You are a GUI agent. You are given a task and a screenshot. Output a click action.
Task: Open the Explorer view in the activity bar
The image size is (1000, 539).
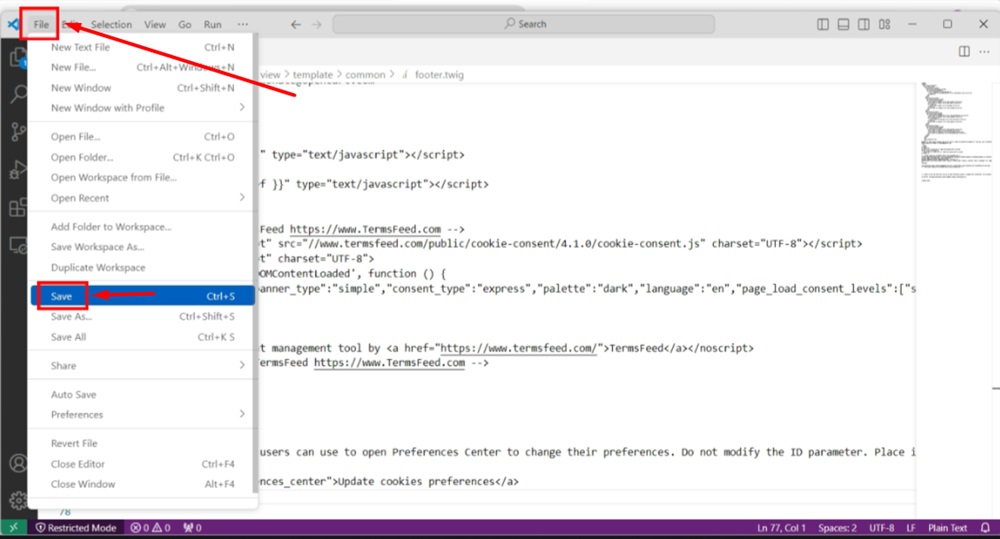coord(18,57)
